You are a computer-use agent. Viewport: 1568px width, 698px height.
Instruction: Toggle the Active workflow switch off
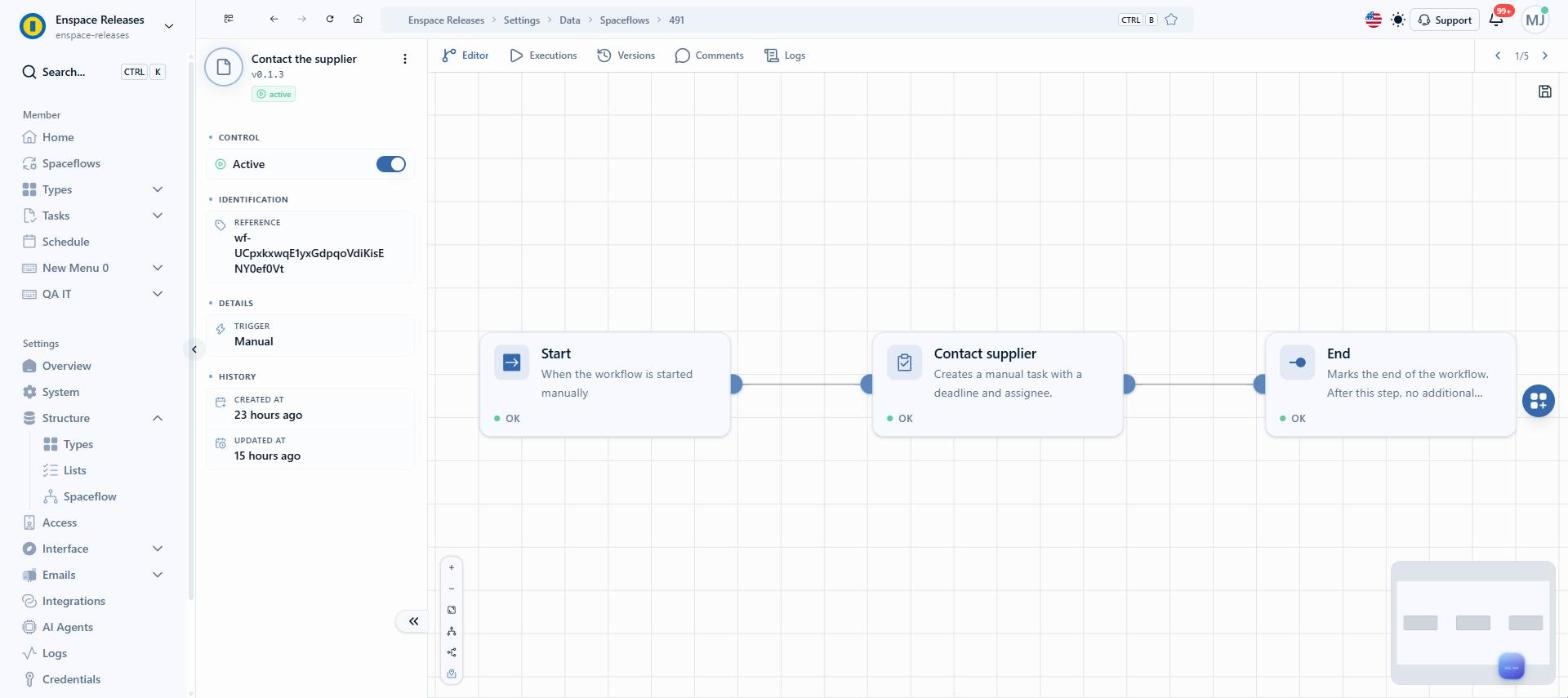click(x=391, y=164)
